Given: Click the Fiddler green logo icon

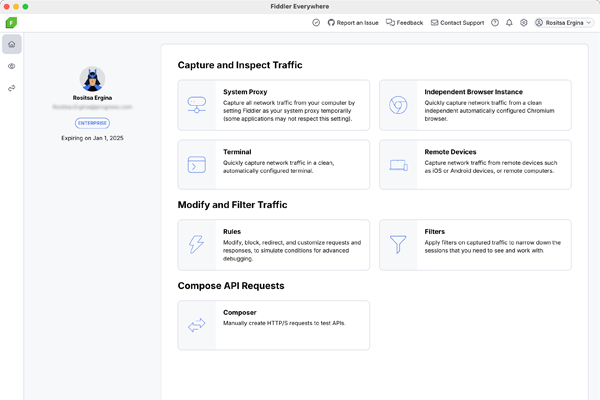Looking at the screenshot, I should pos(10,22).
